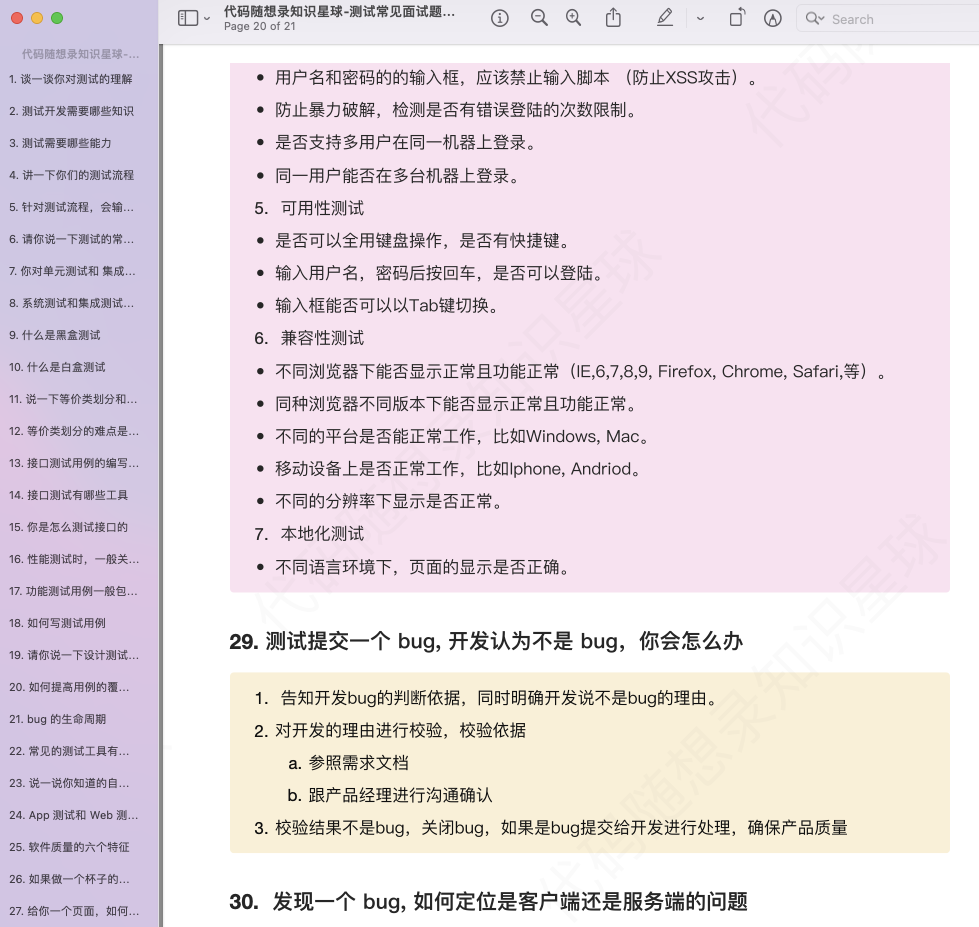This screenshot has height=927, width=979.
Task: Click the line '不同语言环境下，页面的显示是否正确'
Action: [x=421, y=567]
